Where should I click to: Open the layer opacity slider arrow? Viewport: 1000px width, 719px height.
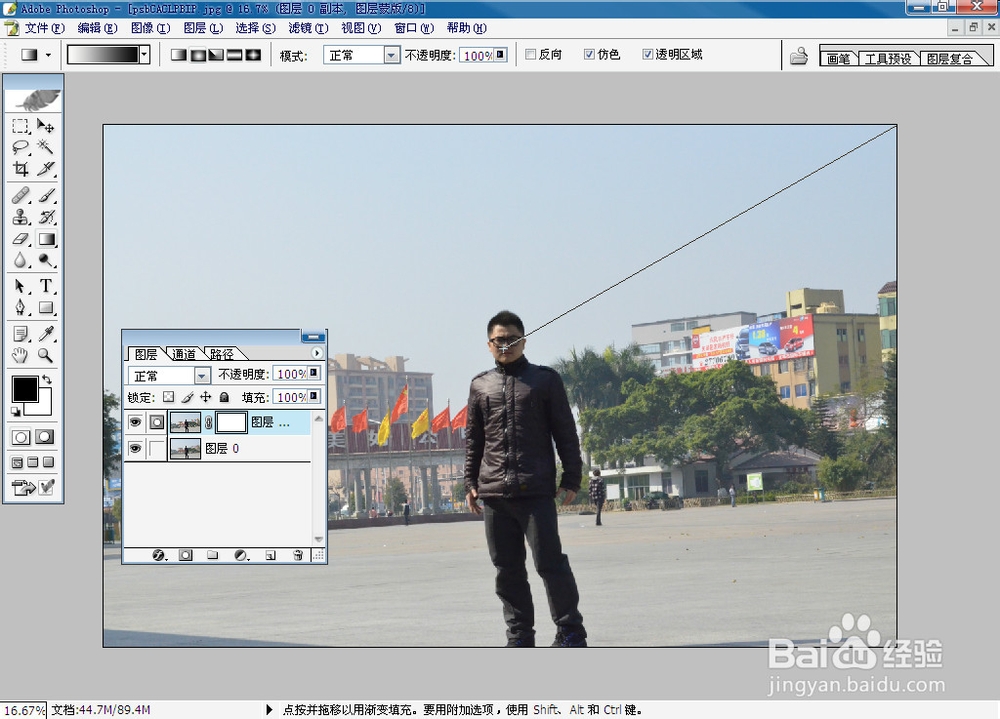[x=314, y=373]
